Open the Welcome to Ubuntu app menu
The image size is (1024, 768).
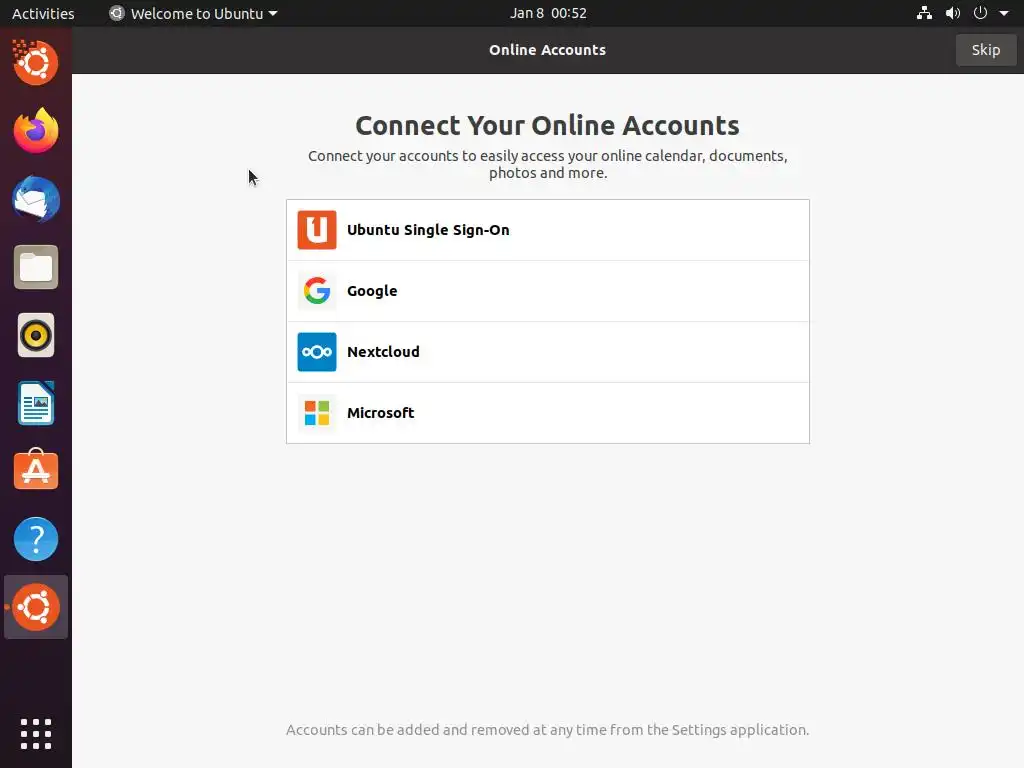click(193, 13)
